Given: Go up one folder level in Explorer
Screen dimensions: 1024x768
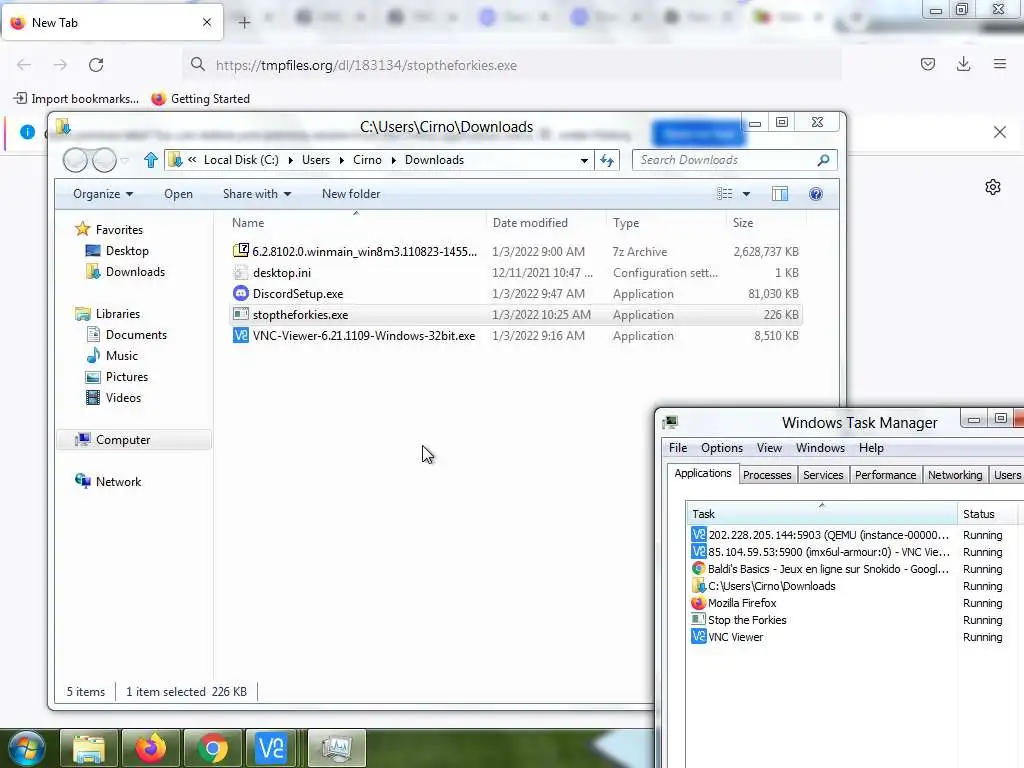Looking at the screenshot, I should 151,160.
